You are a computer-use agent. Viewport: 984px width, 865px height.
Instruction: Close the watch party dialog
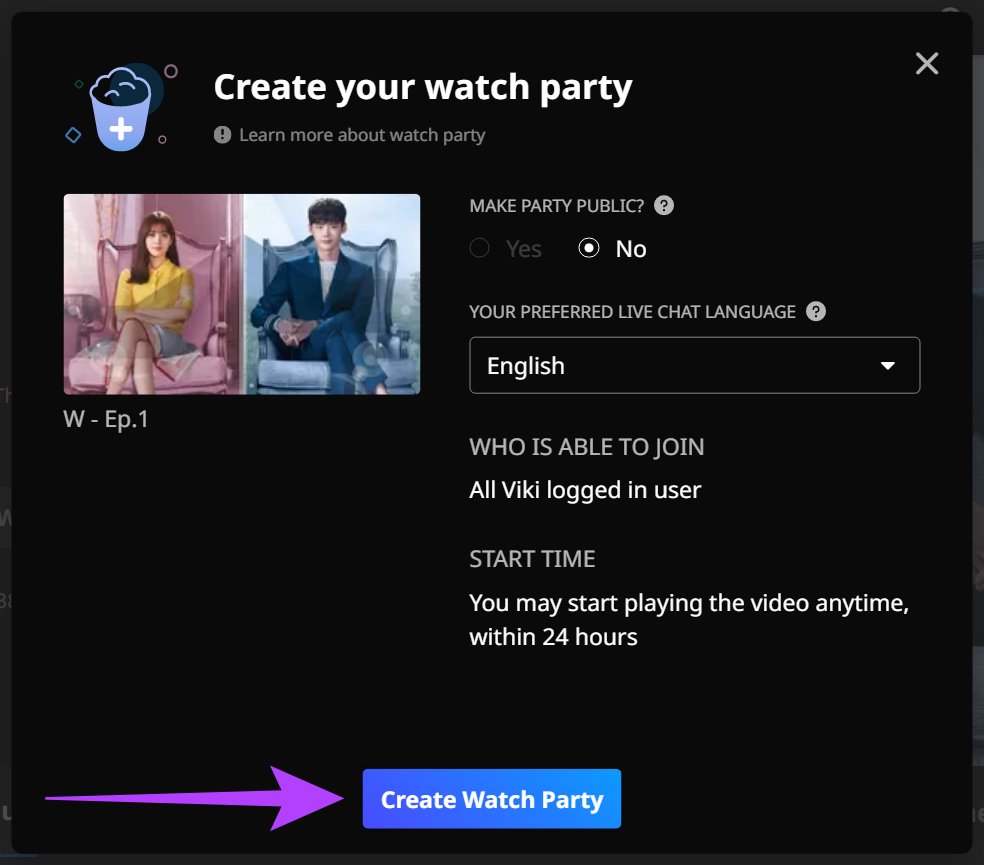[927, 64]
